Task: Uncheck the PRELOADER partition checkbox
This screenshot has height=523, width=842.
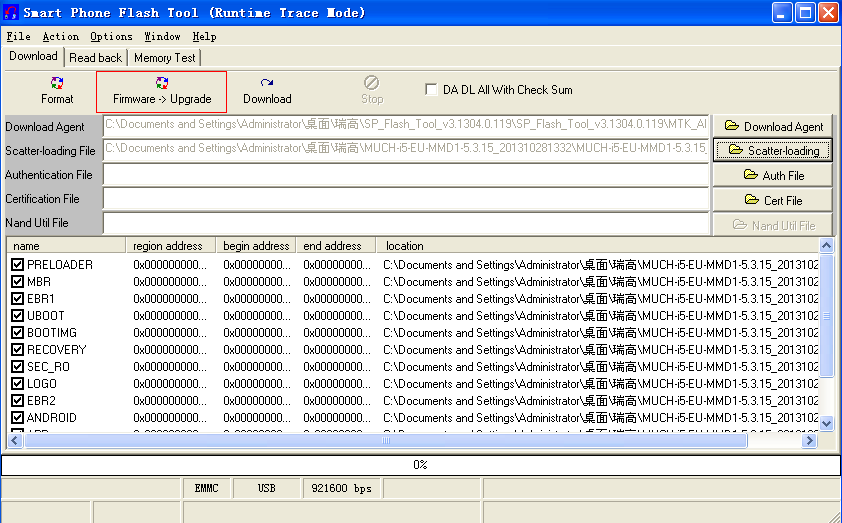Action: pyautogui.click(x=17, y=265)
